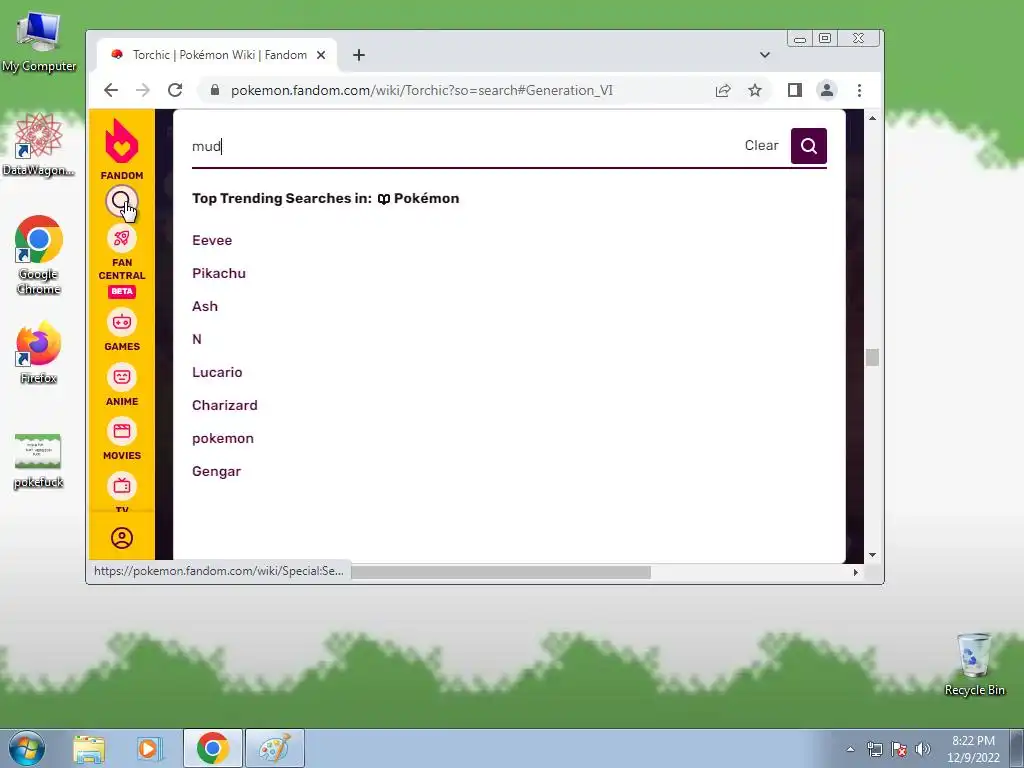Open Chrome three-dot menu

(x=859, y=90)
